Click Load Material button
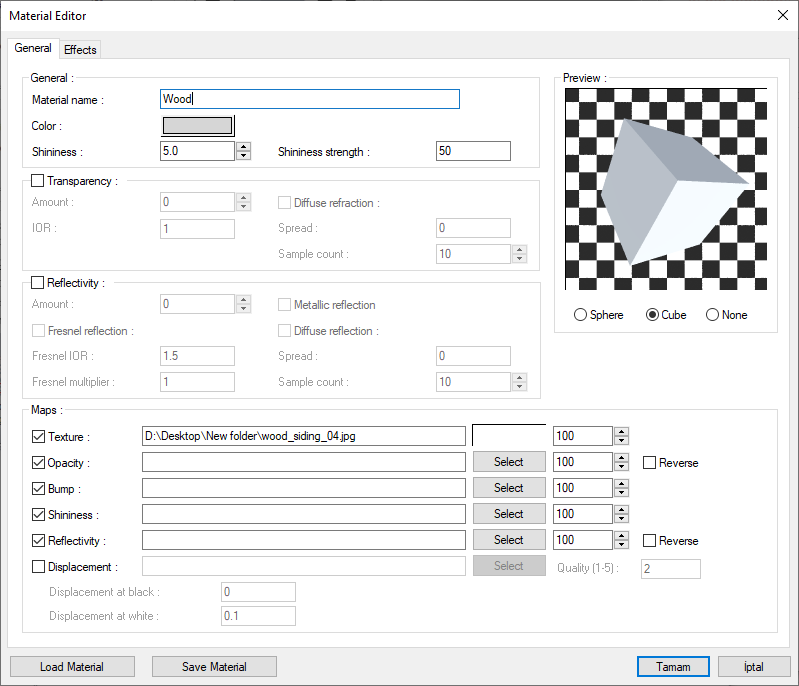Viewport: 799px width, 686px height. point(72,667)
